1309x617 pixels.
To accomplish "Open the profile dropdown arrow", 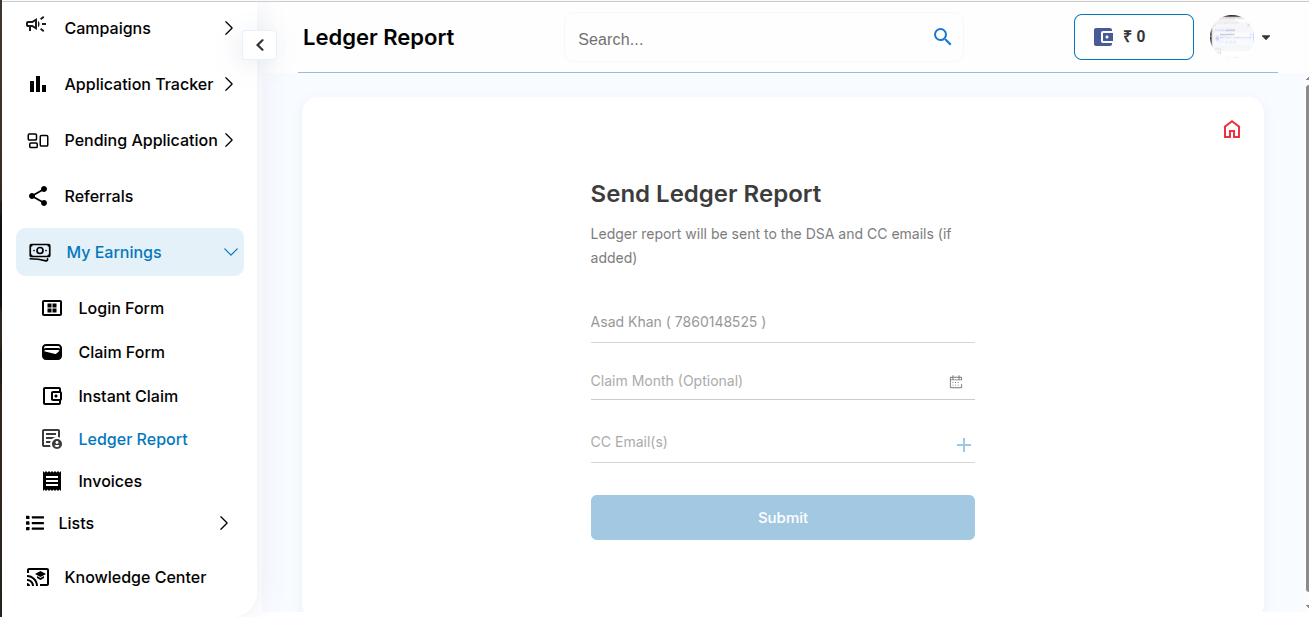I will [x=1266, y=38].
